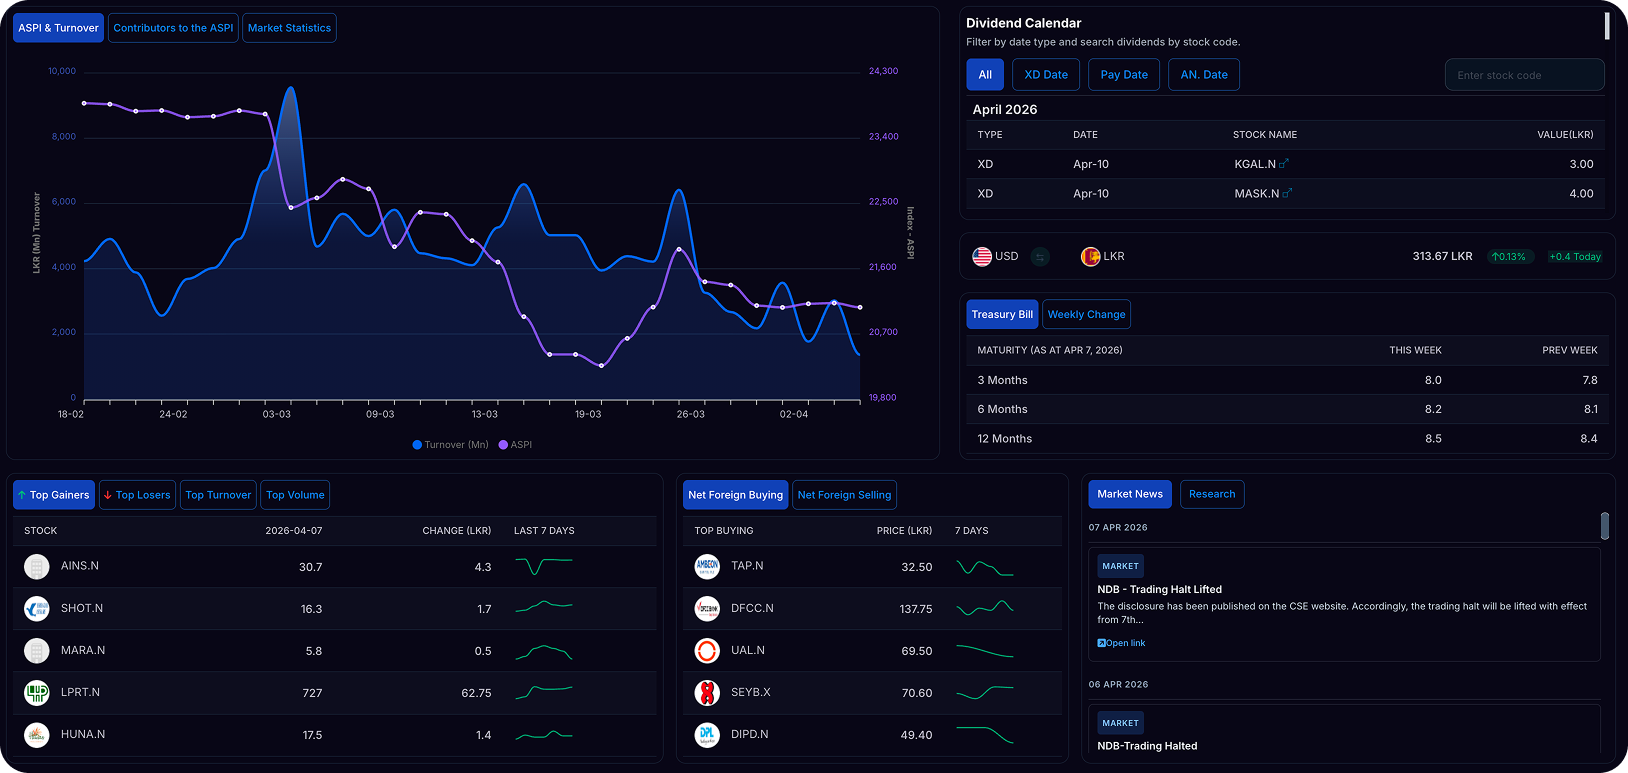This screenshot has width=1628, height=773.
Task: Open the external link icon beside KGAL.N
Action: click(x=1284, y=164)
